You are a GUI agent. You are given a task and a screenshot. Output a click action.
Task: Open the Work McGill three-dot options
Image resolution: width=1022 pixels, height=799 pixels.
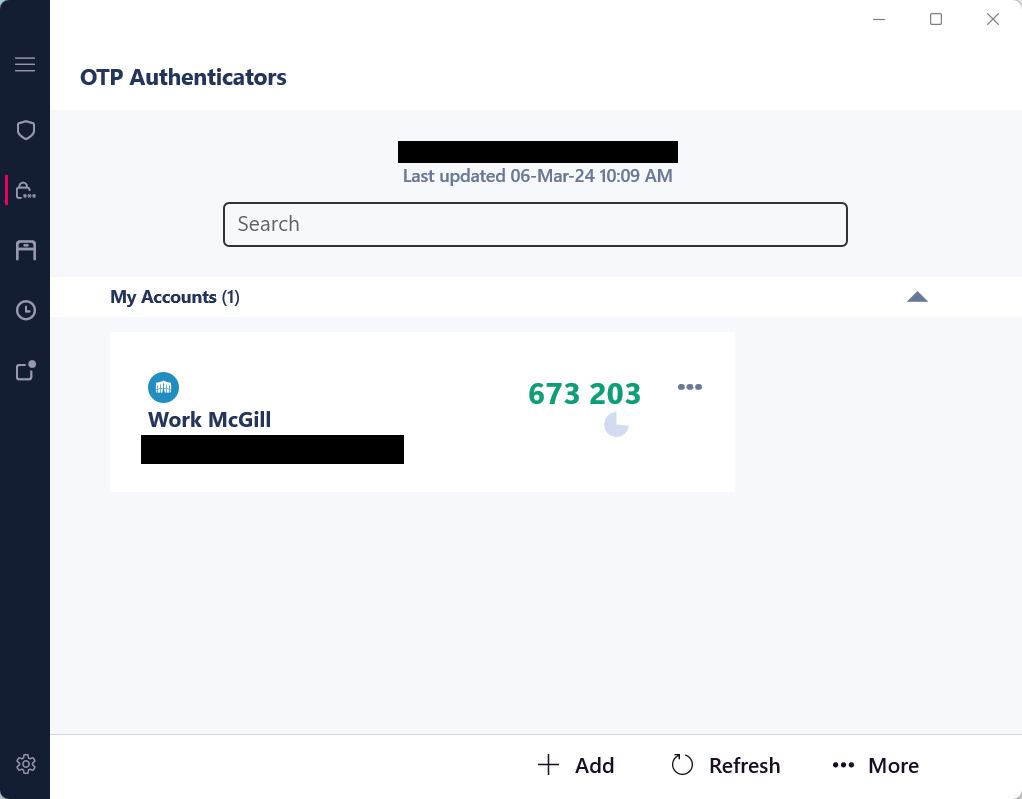tap(690, 388)
